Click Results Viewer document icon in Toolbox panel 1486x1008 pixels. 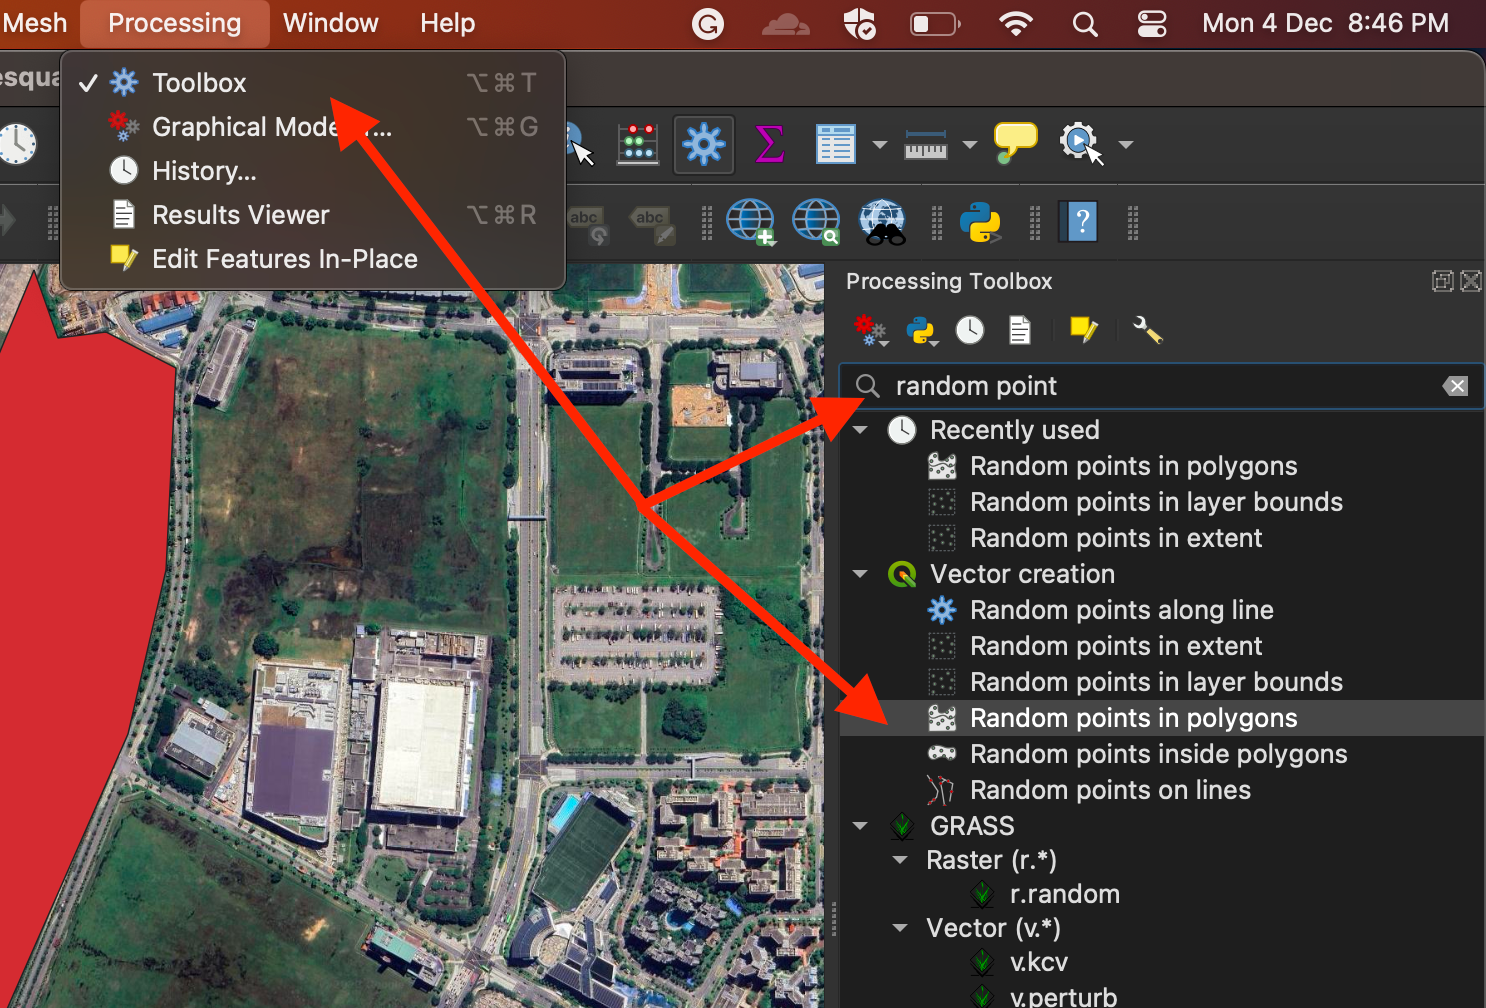pos(1020,330)
